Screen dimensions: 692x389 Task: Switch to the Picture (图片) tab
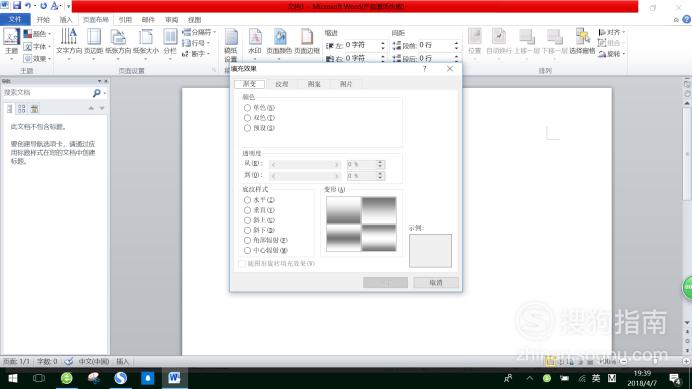pos(346,84)
